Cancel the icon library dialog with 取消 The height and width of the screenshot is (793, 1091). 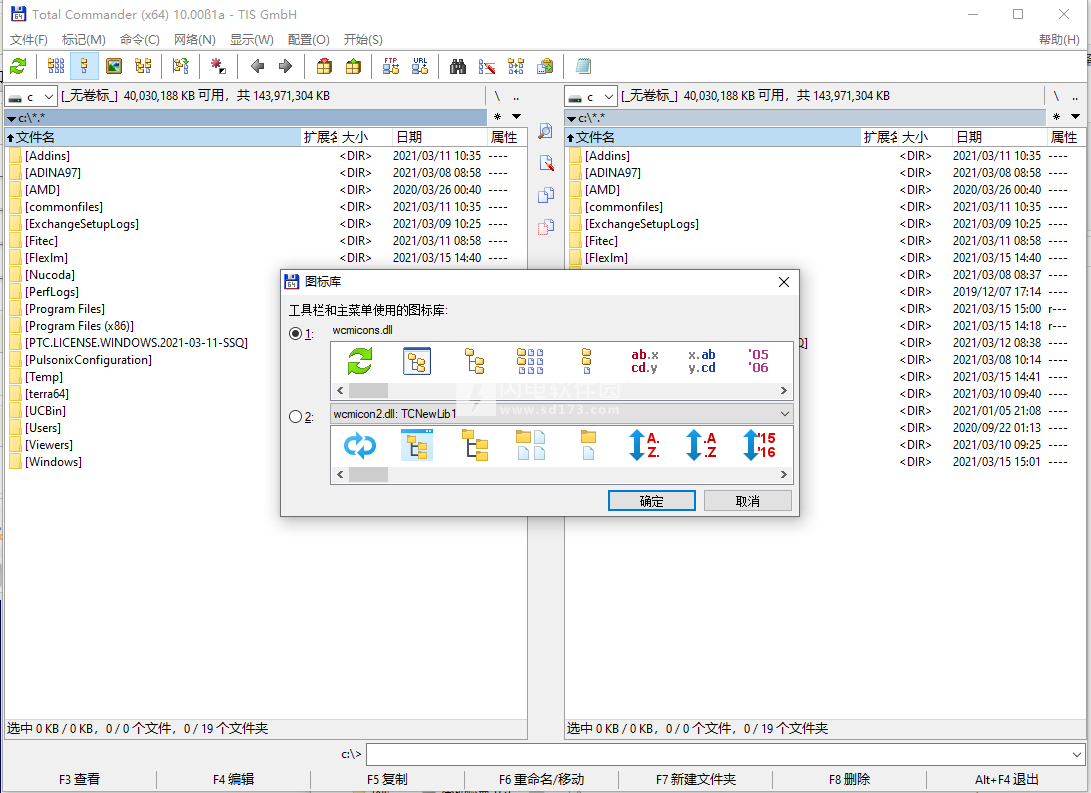click(747, 501)
